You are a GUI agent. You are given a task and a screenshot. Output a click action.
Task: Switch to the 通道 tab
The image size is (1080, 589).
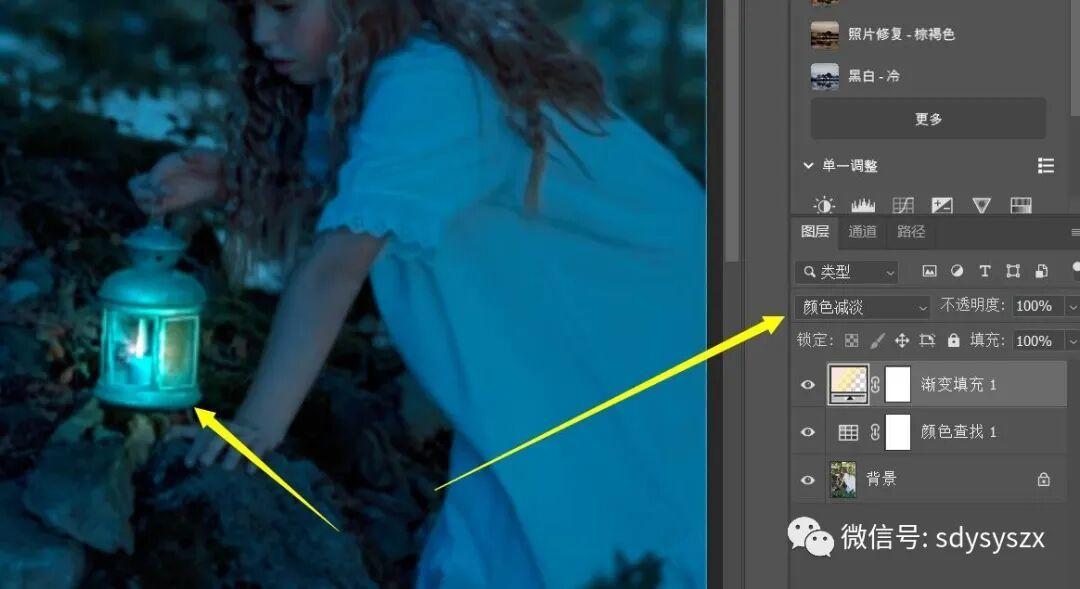point(862,231)
